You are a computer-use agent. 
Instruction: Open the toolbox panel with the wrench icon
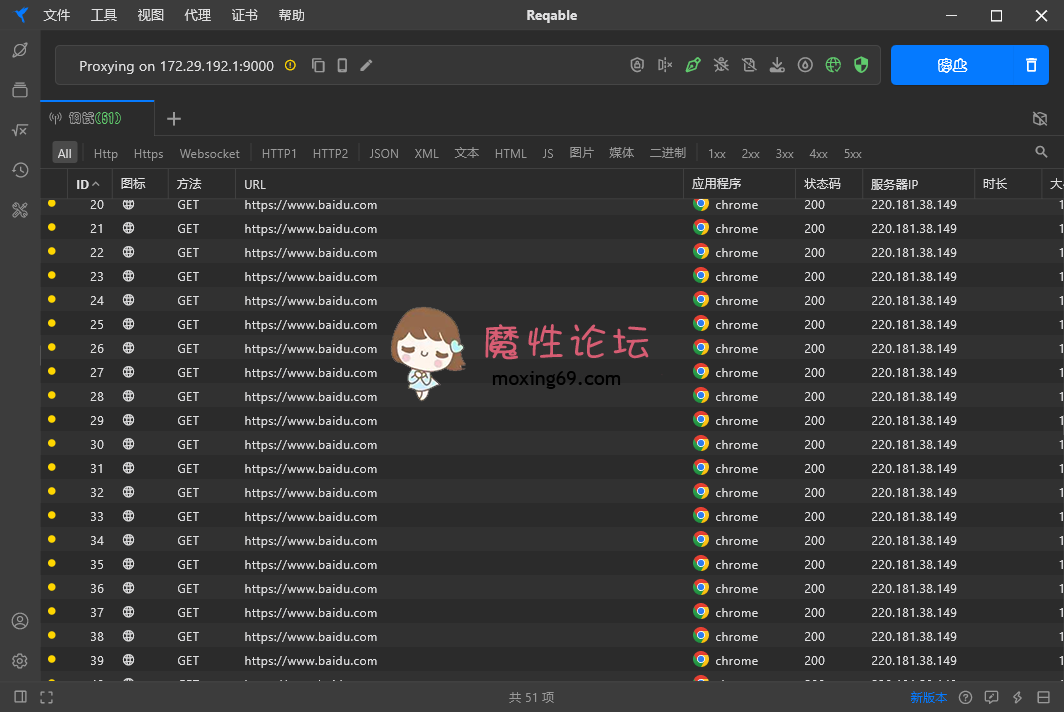[x=20, y=210]
